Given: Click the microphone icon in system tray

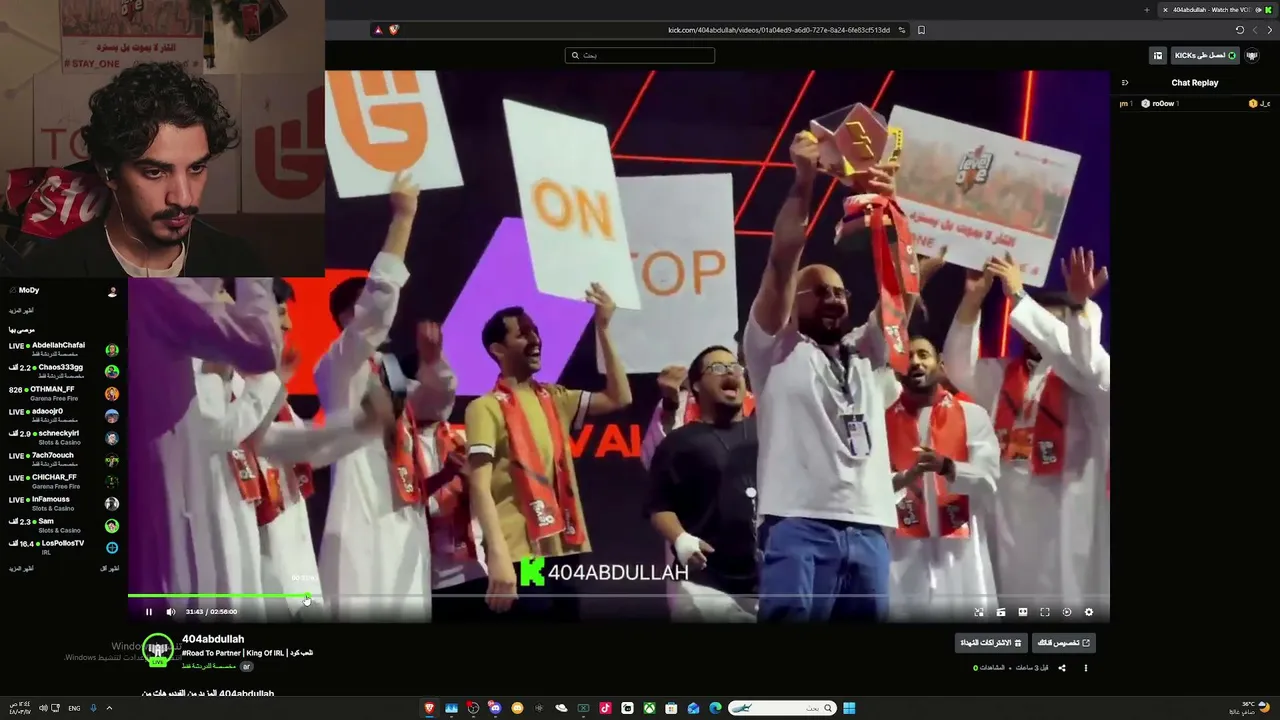Looking at the screenshot, I should [x=93, y=708].
